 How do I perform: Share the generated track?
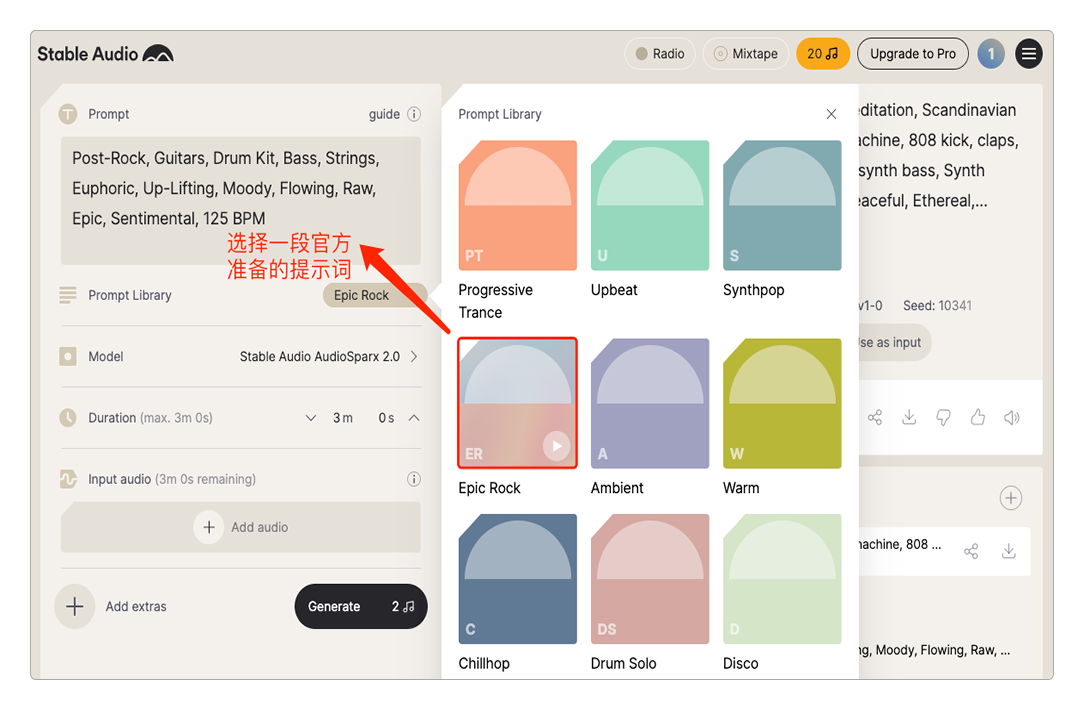(x=875, y=417)
